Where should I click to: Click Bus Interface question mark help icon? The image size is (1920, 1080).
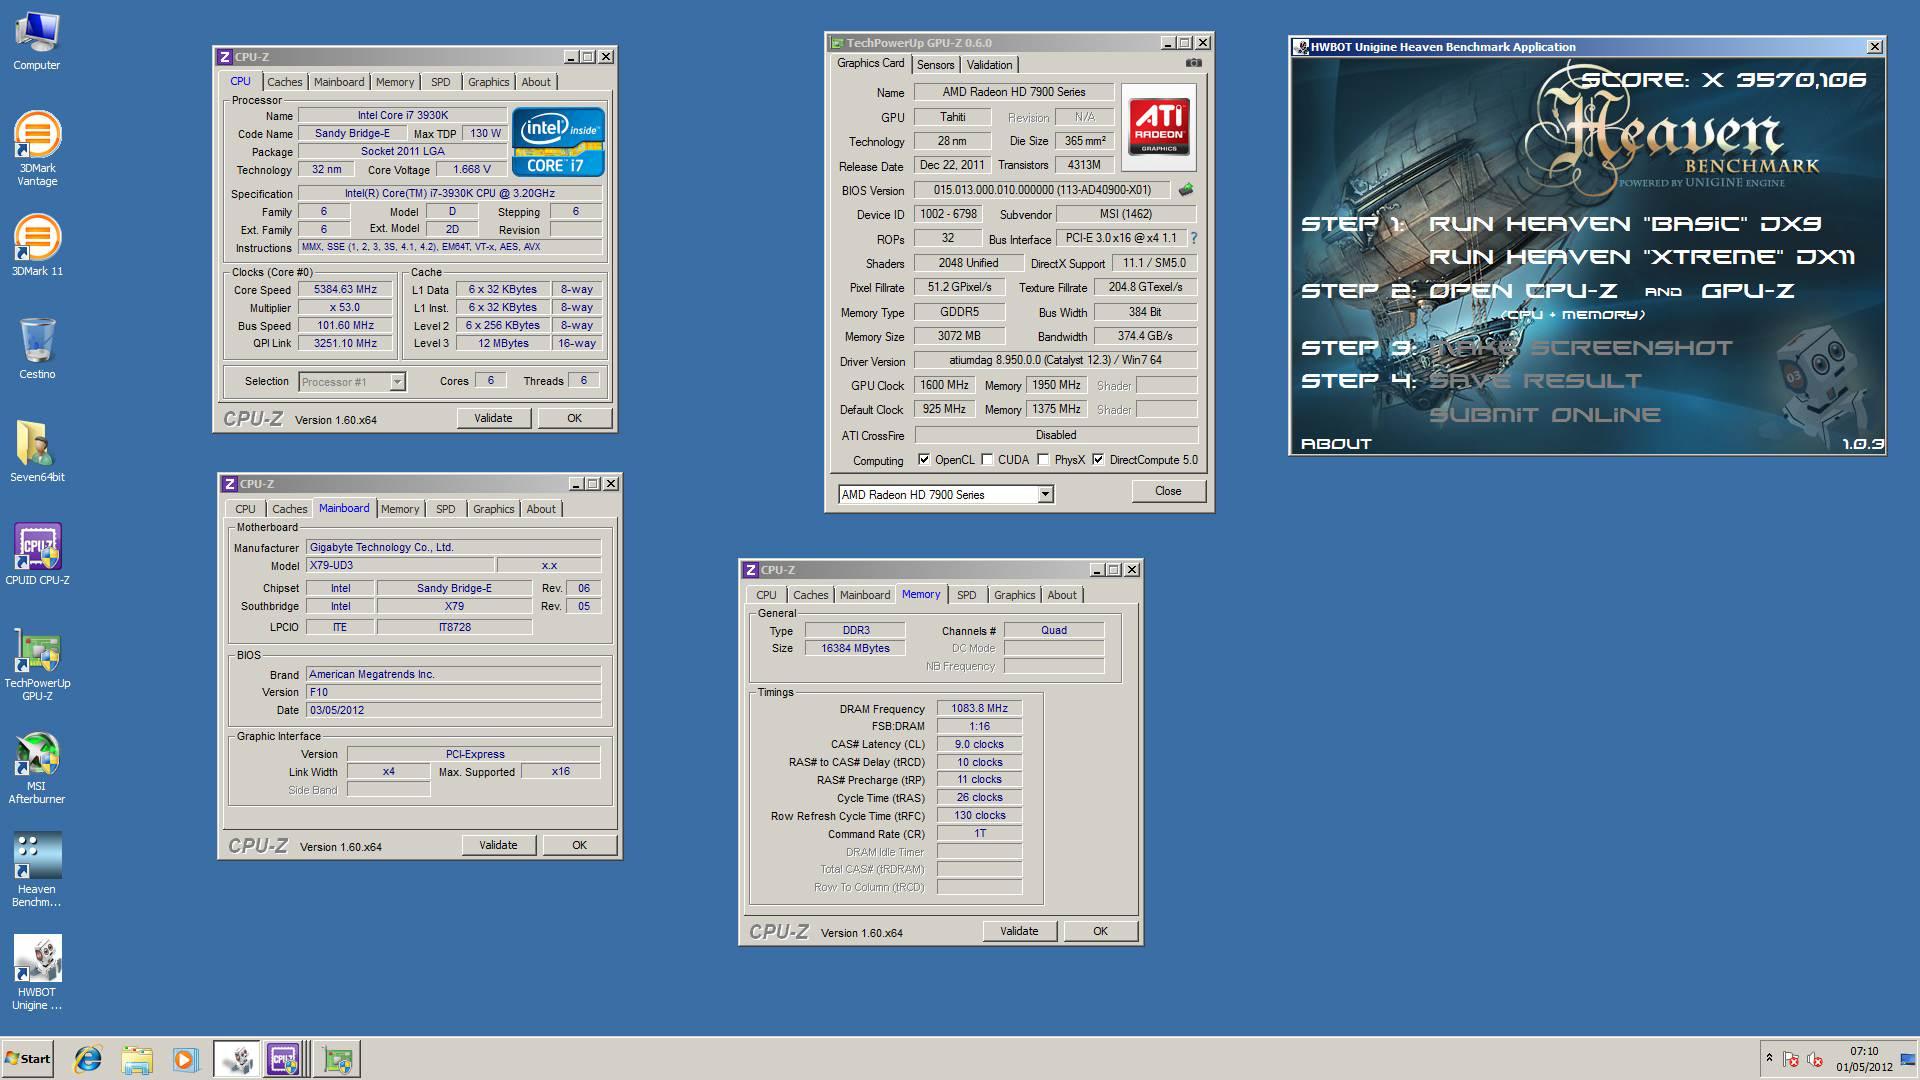coord(1193,238)
